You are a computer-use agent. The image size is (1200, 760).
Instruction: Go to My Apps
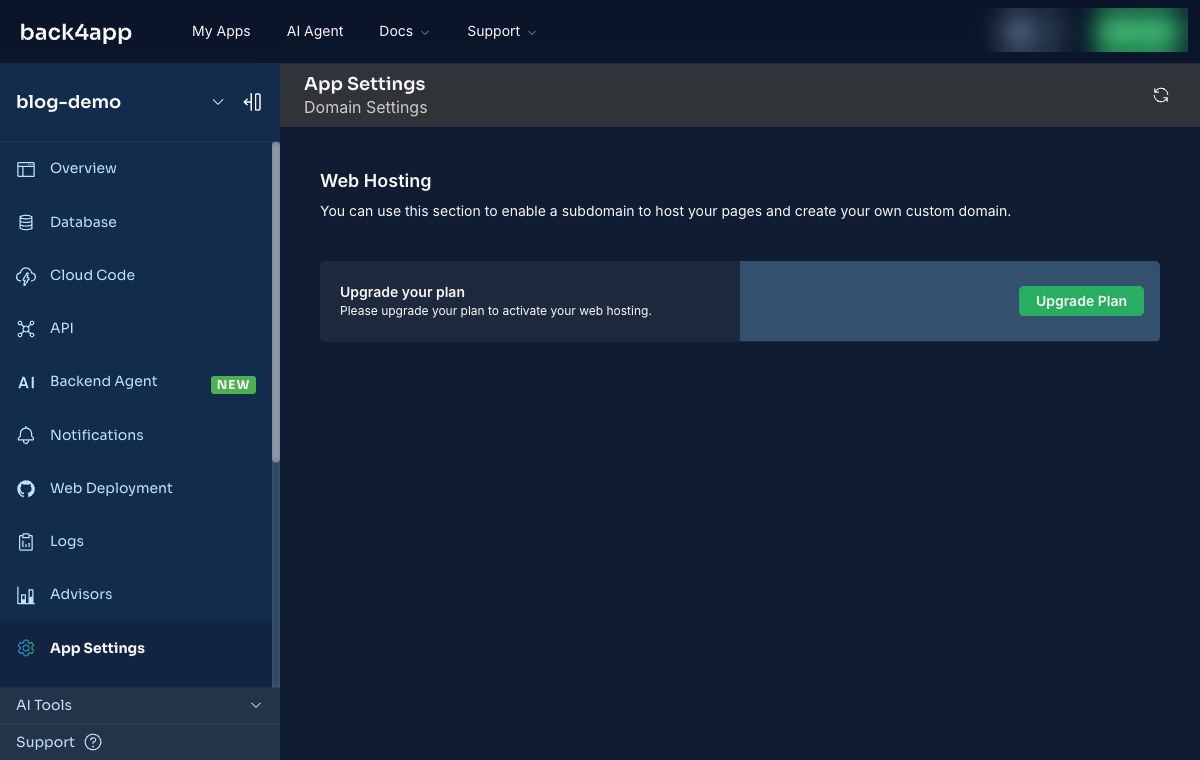[221, 31]
